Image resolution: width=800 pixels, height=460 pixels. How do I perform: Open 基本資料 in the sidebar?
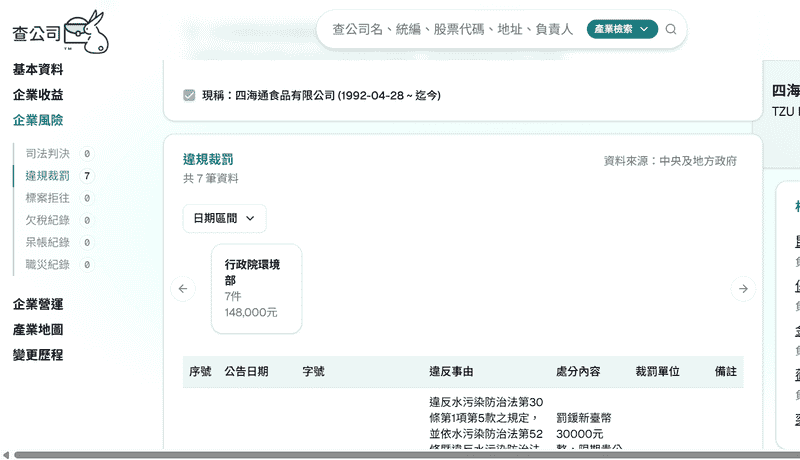point(38,70)
